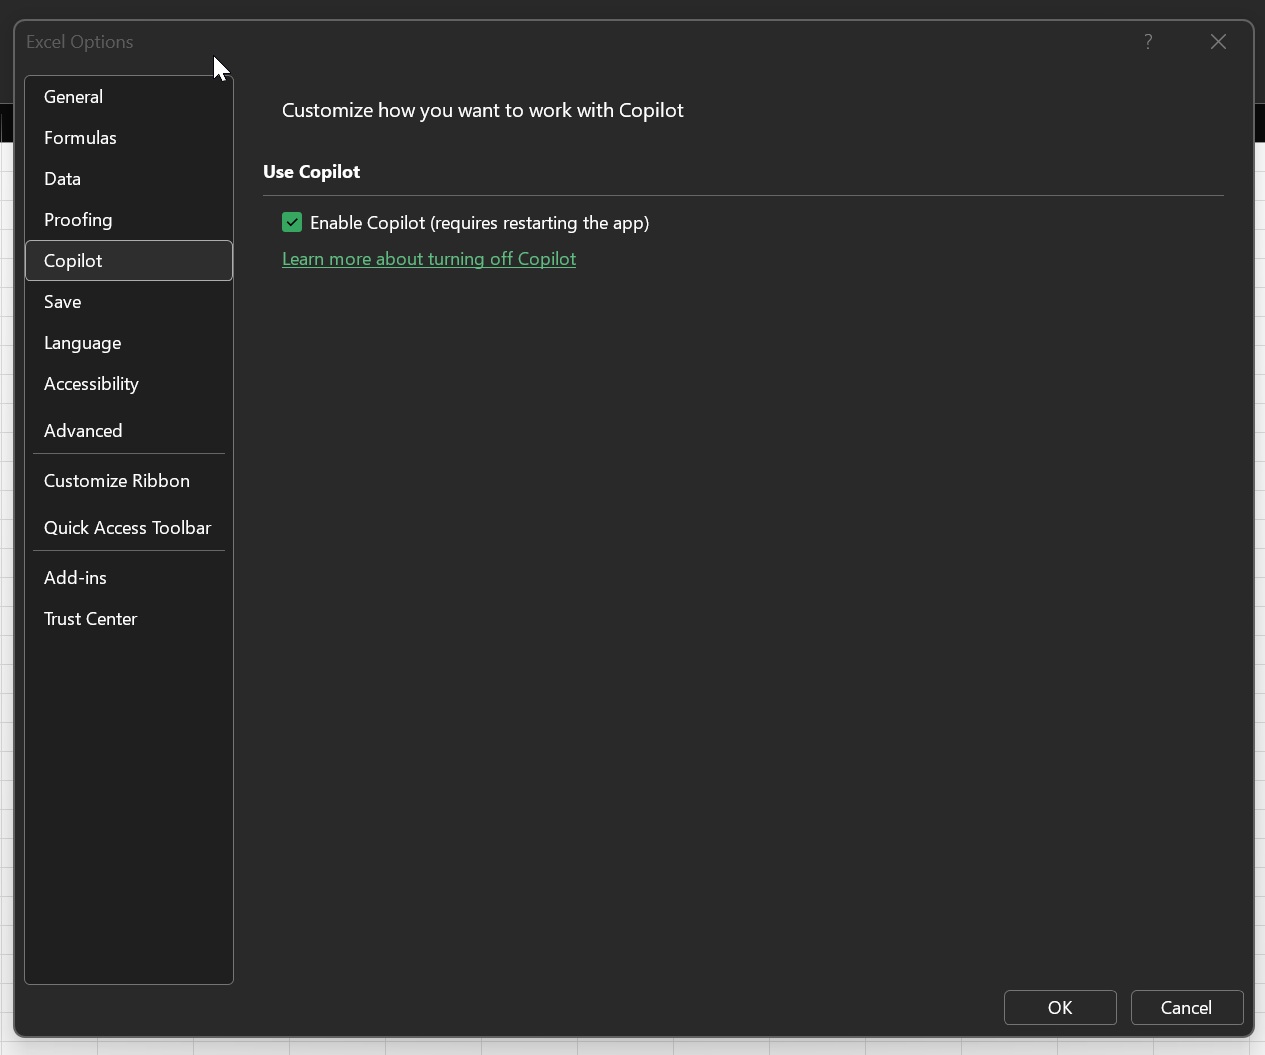This screenshot has width=1265, height=1055.
Task: Switch to the Formulas category
Action: tap(129, 138)
